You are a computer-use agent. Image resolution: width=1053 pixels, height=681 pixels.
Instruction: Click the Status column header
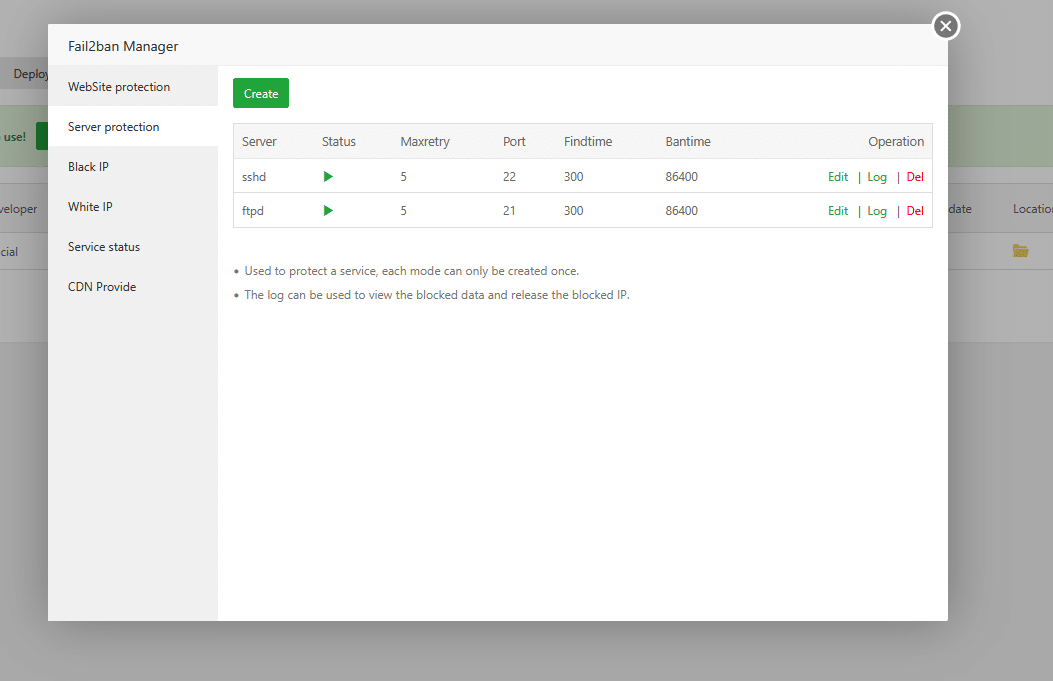(338, 141)
